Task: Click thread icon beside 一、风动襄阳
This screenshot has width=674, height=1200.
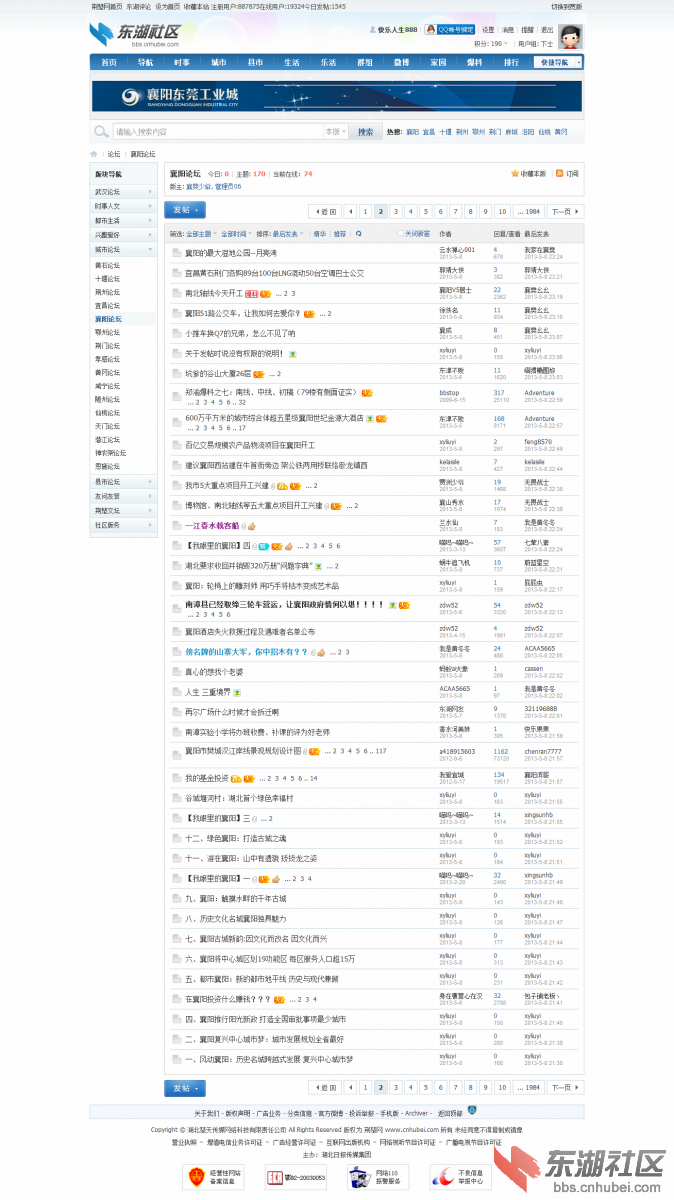Action: (x=176, y=1059)
